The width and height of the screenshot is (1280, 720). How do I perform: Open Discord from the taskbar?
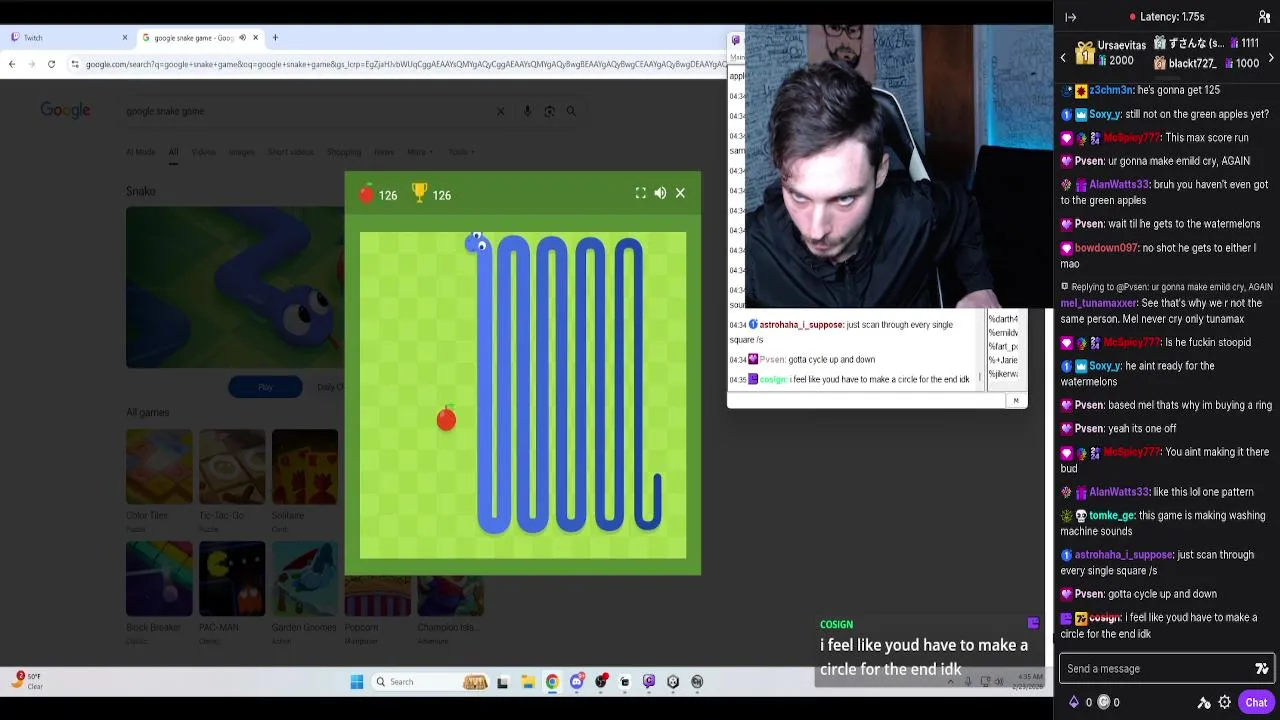click(577, 682)
